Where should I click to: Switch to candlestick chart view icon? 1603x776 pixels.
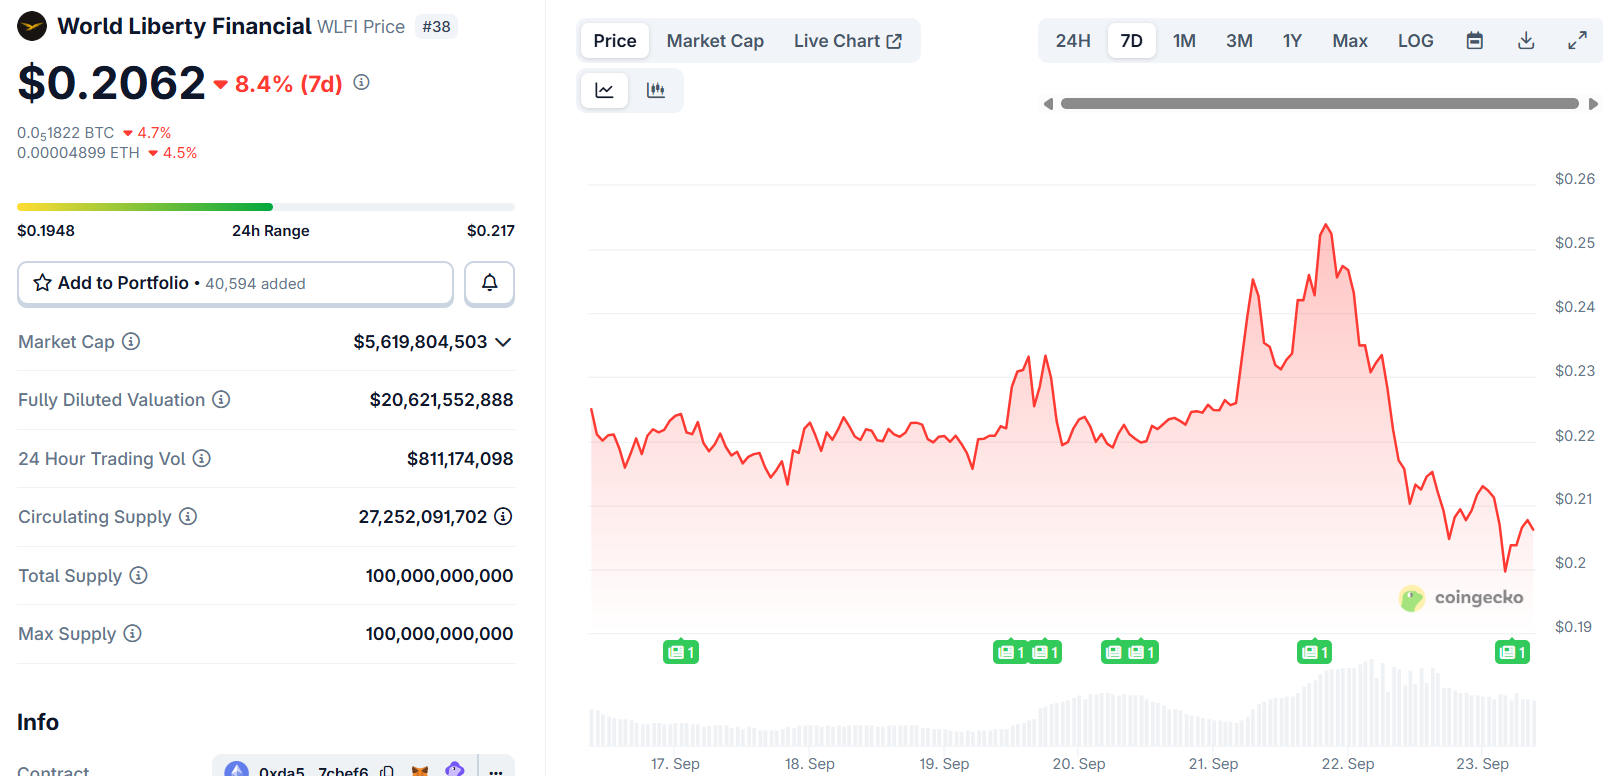[656, 90]
